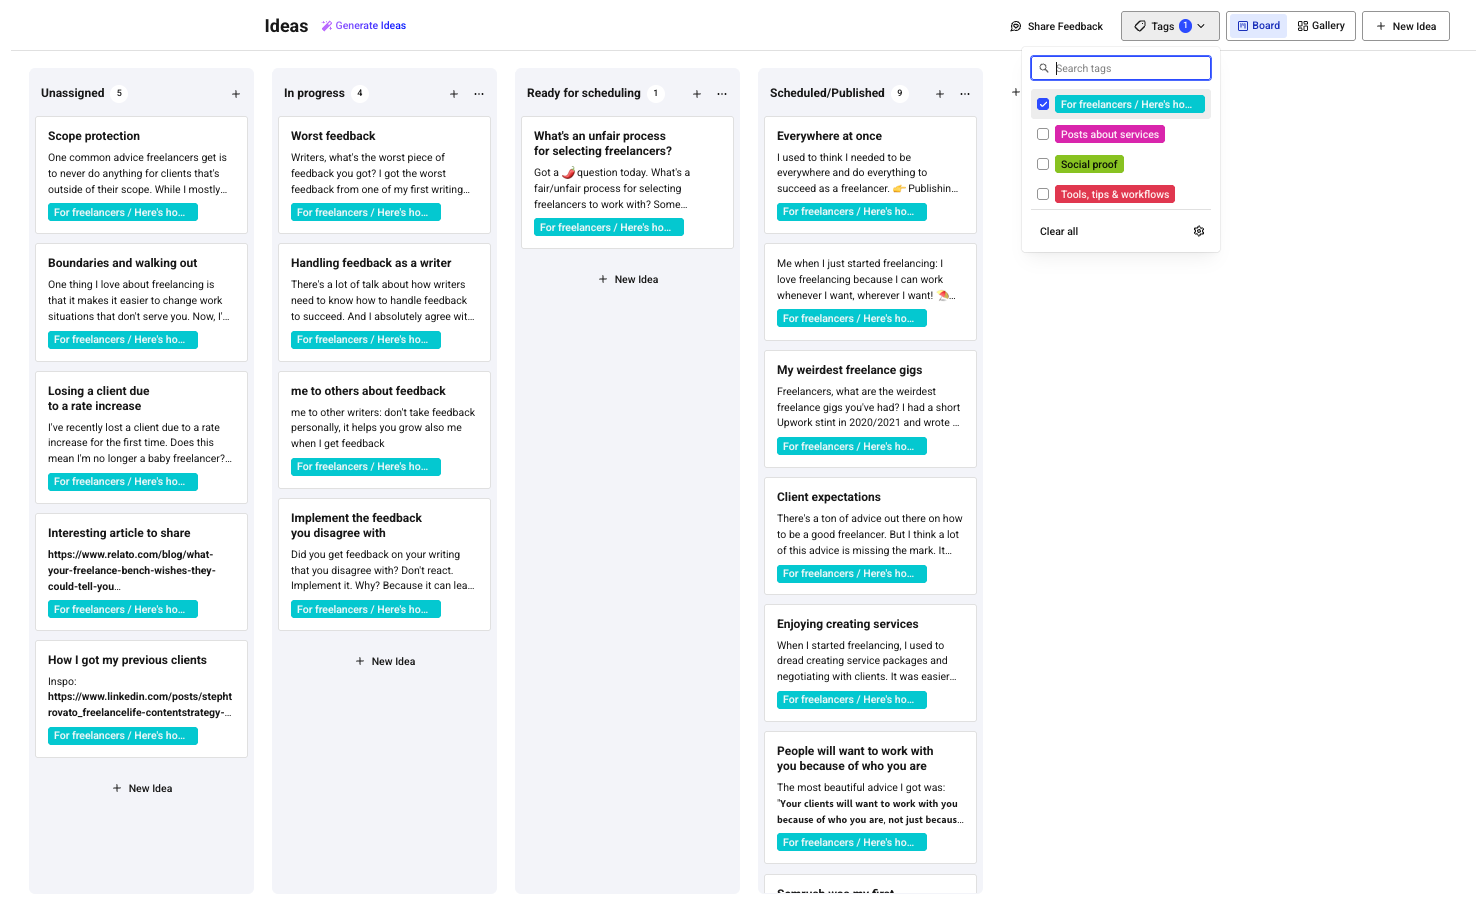The height and width of the screenshot is (906, 1476).
Task: Check the Tools, tips & workflows checkbox
Action: click(x=1043, y=194)
